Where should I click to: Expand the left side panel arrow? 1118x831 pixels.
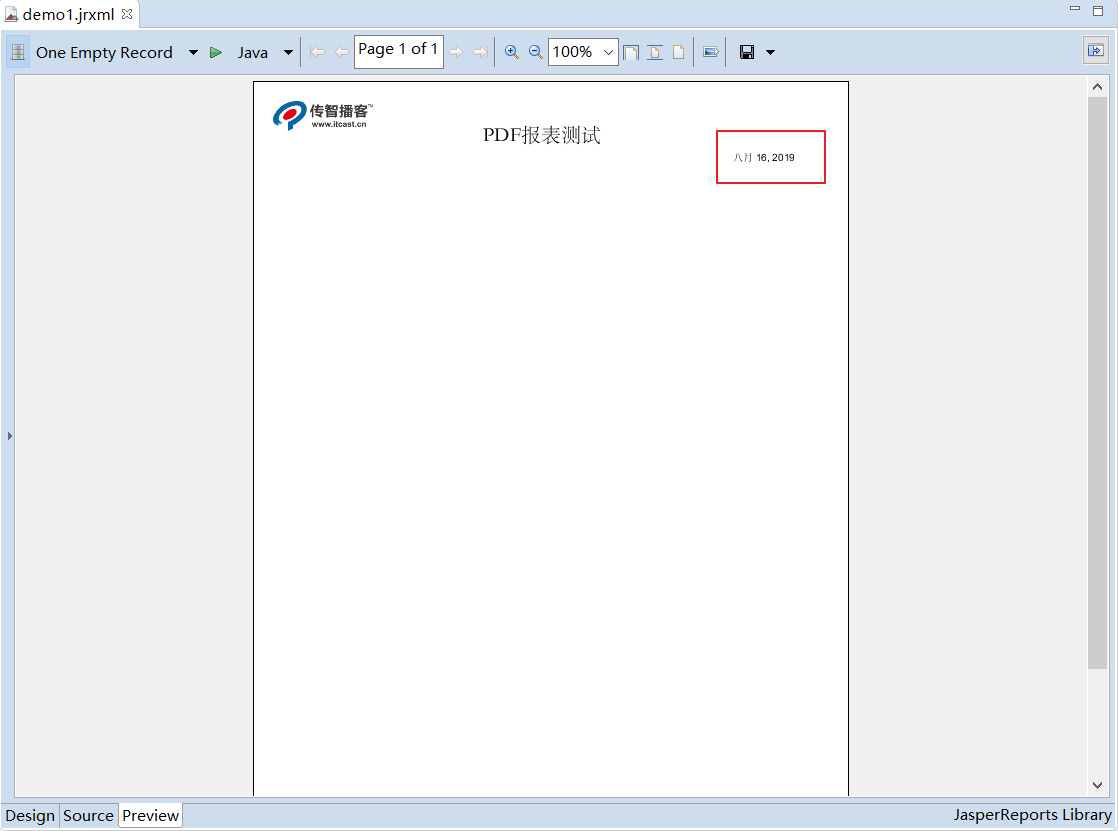click(10, 436)
